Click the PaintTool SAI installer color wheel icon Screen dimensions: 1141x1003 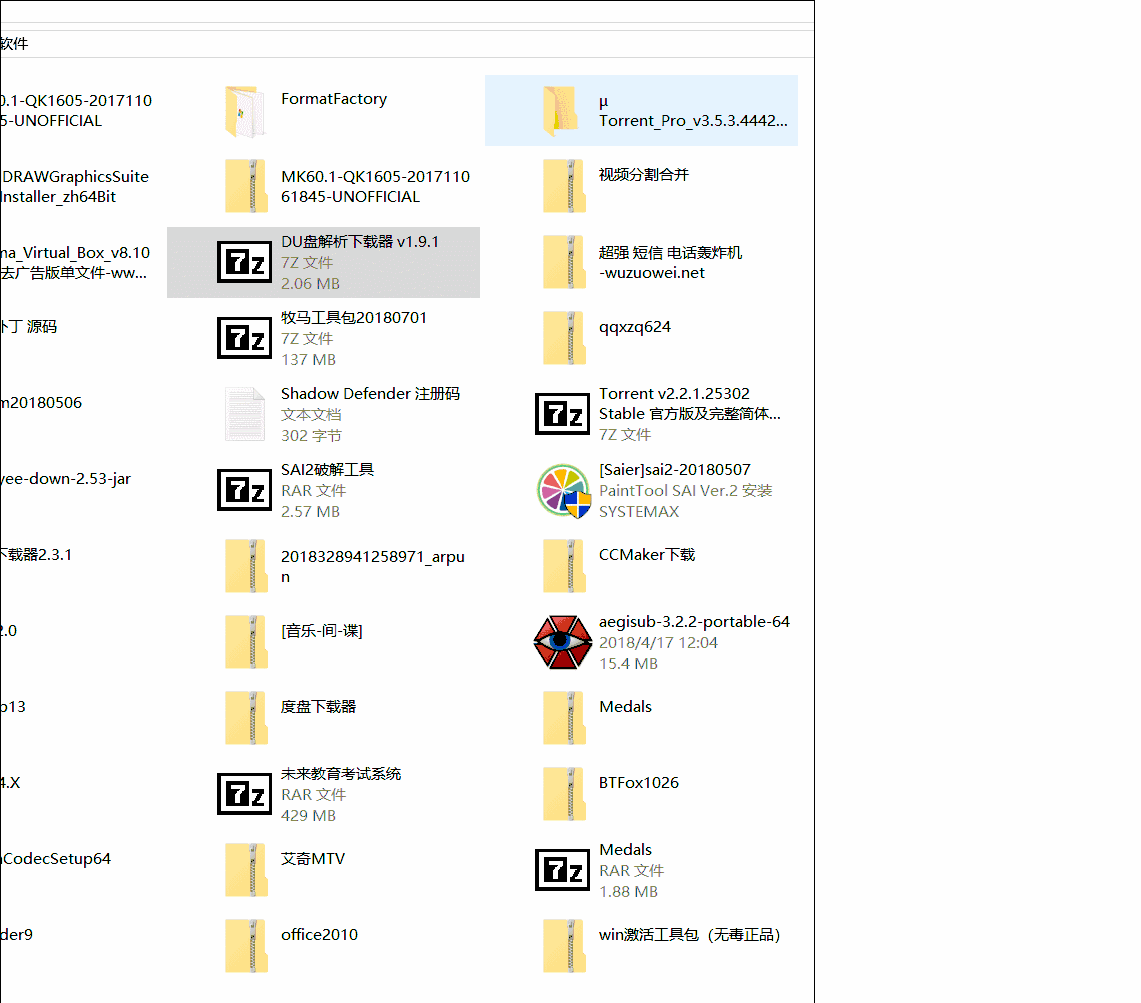pos(564,491)
